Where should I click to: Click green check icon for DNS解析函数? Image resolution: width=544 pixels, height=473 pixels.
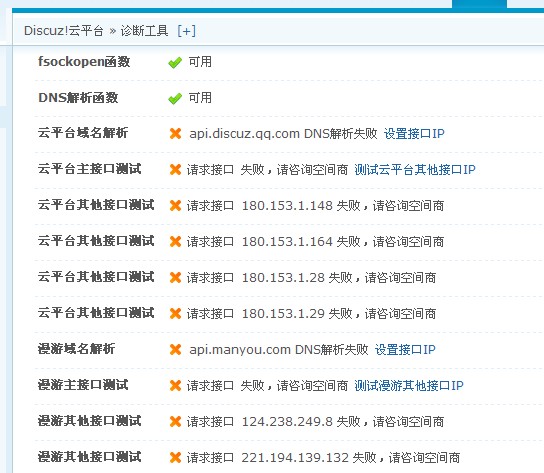pos(175,99)
